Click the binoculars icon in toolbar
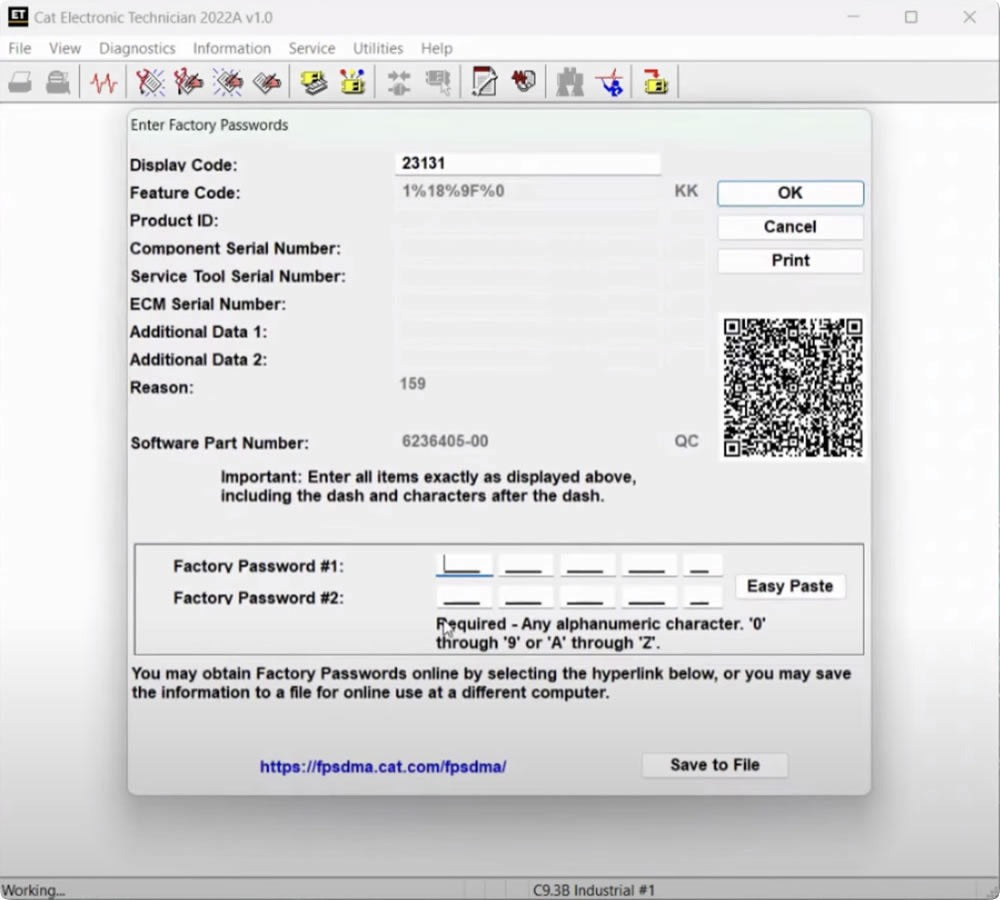The height and width of the screenshot is (900, 1000). pyautogui.click(x=569, y=82)
